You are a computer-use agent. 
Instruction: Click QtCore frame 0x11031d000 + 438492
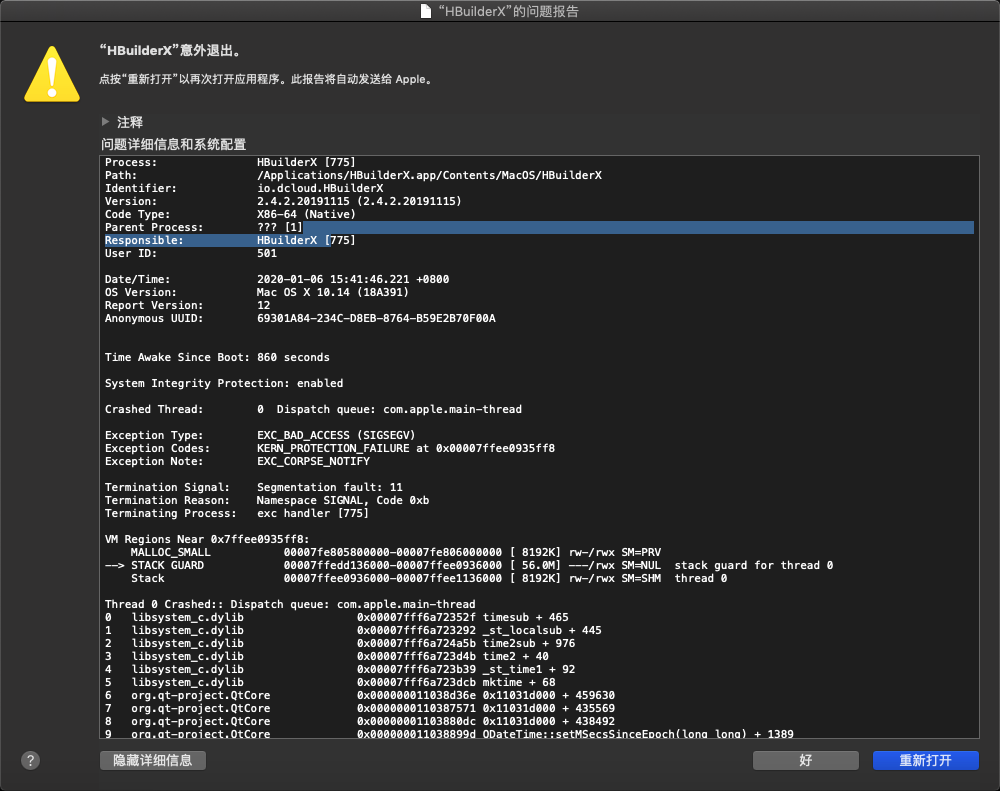[549, 721]
